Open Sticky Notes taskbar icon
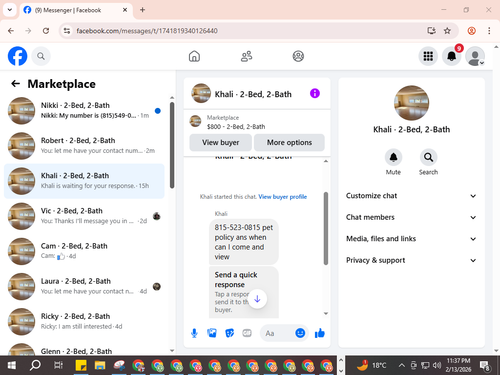The height and width of the screenshot is (375, 500). coord(81,366)
